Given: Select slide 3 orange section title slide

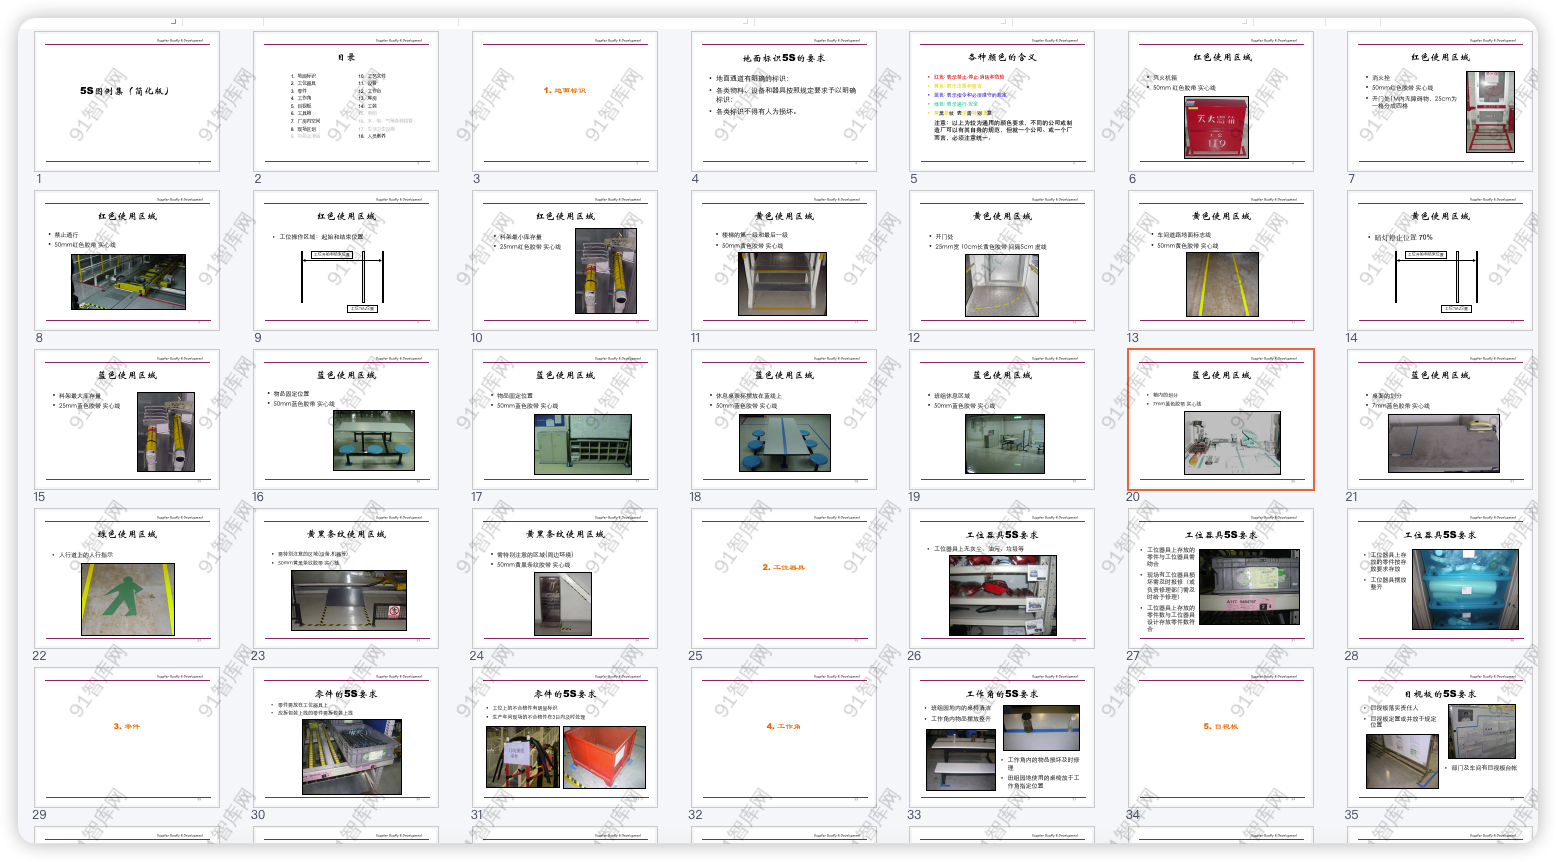Looking at the screenshot, I should coord(564,101).
